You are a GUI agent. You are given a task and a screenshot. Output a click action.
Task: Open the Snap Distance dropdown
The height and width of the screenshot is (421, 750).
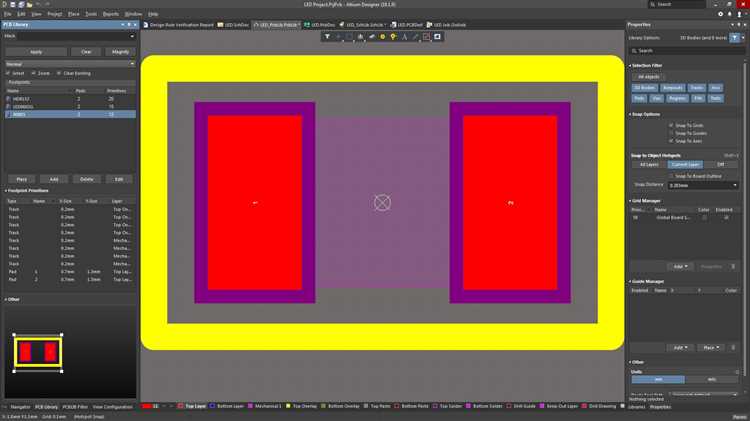703,185
